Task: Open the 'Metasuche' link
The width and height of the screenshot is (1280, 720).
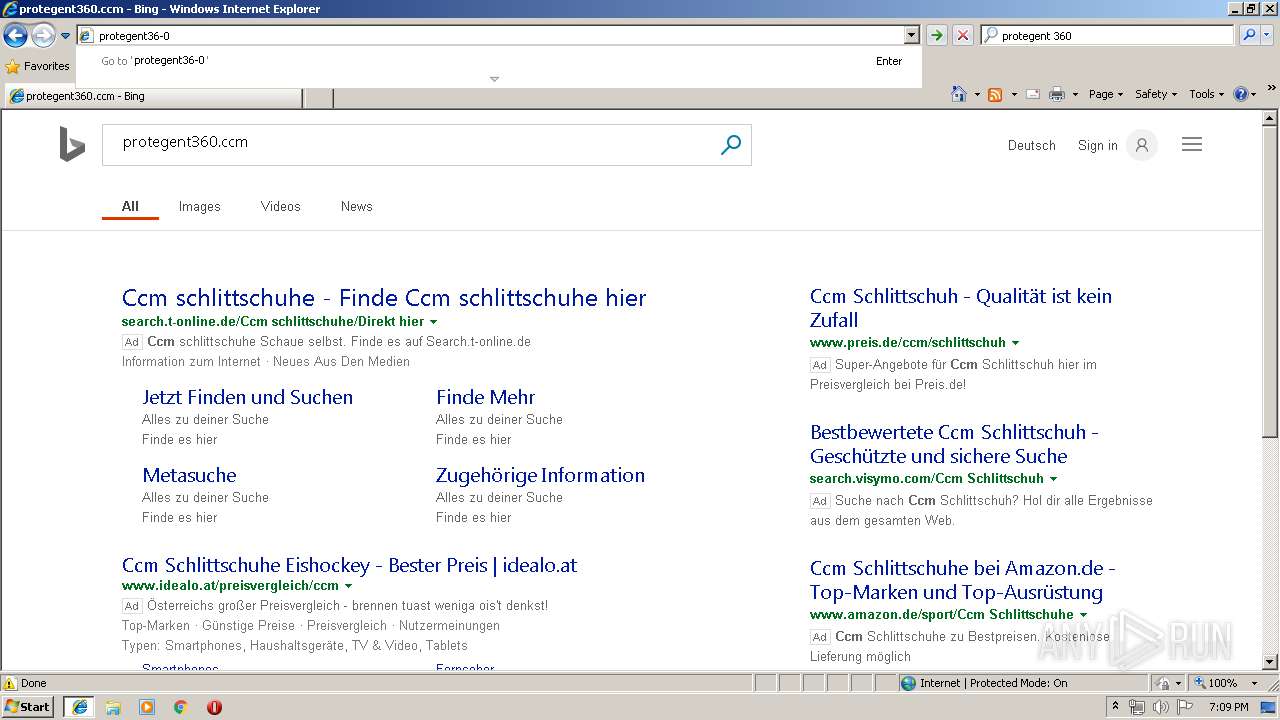Action: click(189, 475)
